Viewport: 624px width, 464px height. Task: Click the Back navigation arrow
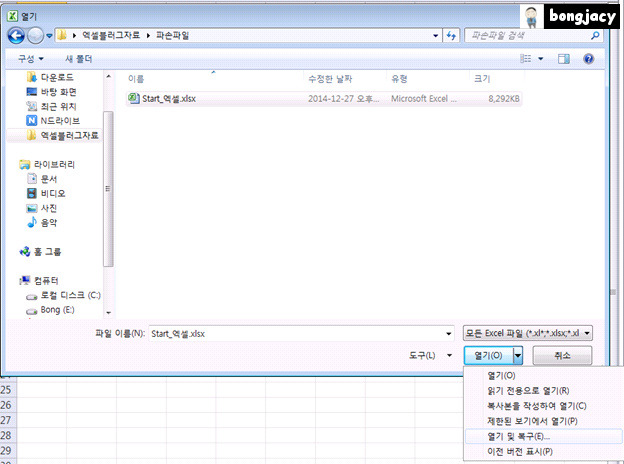pyautogui.click(x=16, y=36)
